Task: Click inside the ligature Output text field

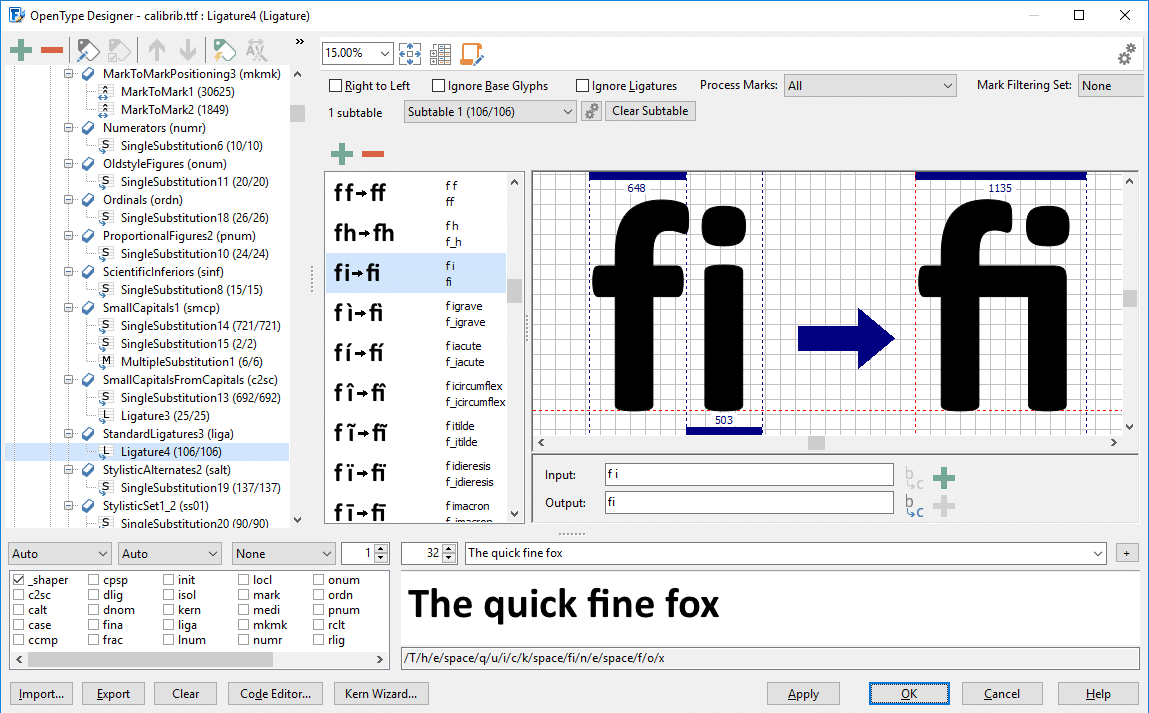Action: click(748, 503)
